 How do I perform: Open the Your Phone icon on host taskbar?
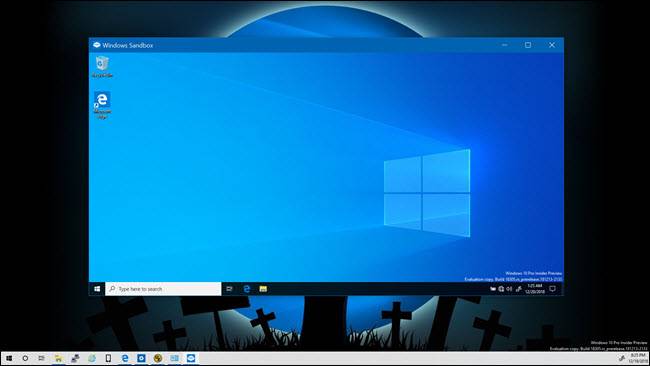[108, 358]
